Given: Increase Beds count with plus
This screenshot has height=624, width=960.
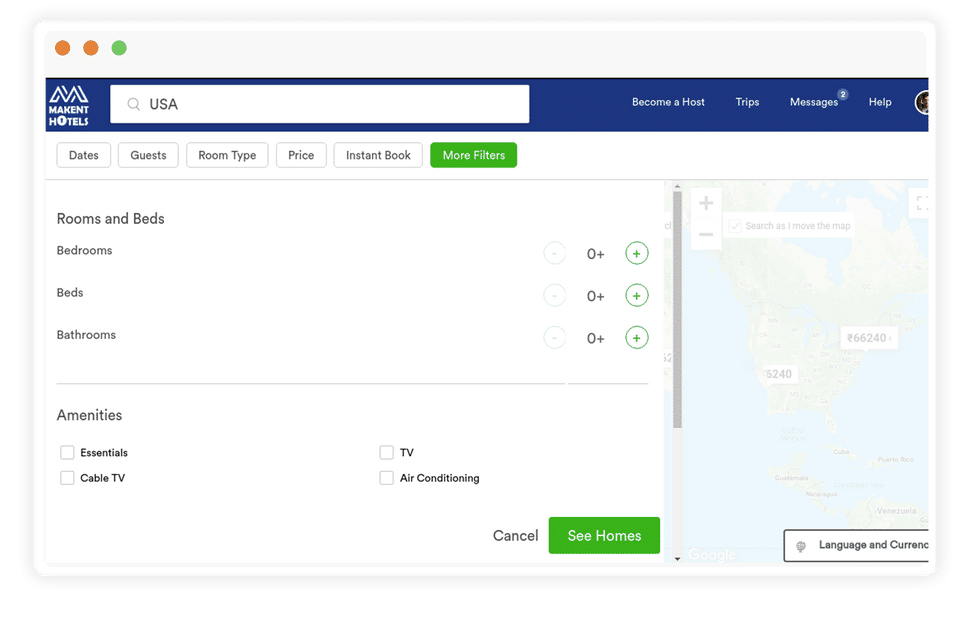Looking at the screenshot, I should pos(637,296).
